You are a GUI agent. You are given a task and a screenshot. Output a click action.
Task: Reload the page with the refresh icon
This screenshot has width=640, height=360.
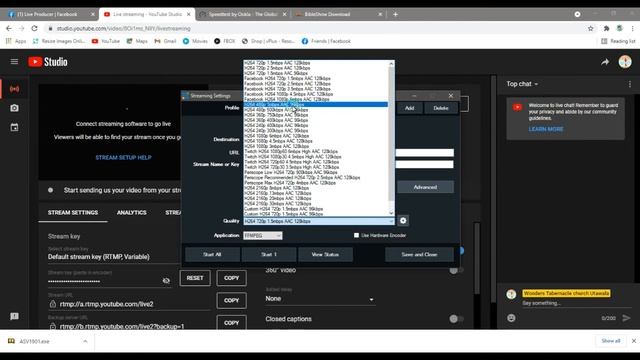click(34, 29)
